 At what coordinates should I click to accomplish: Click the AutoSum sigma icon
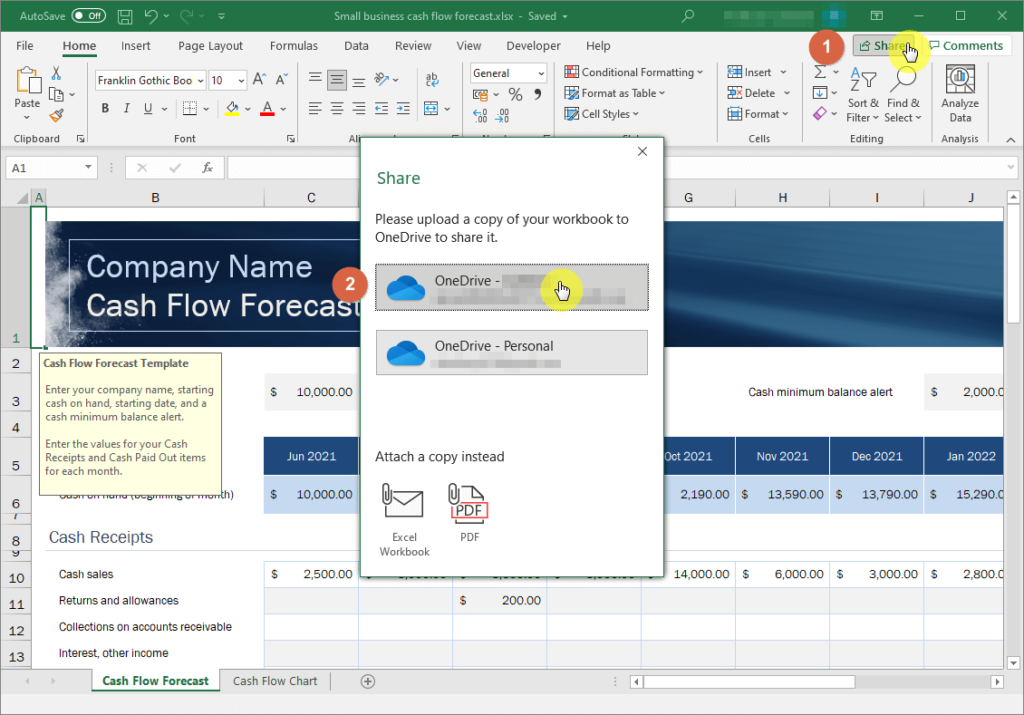point(820,72)
